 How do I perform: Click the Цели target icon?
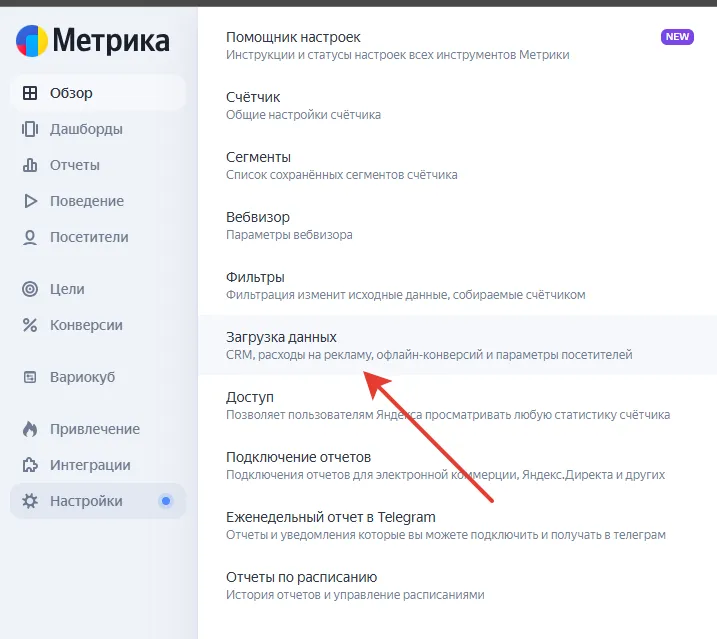click(x=30, y=289)
